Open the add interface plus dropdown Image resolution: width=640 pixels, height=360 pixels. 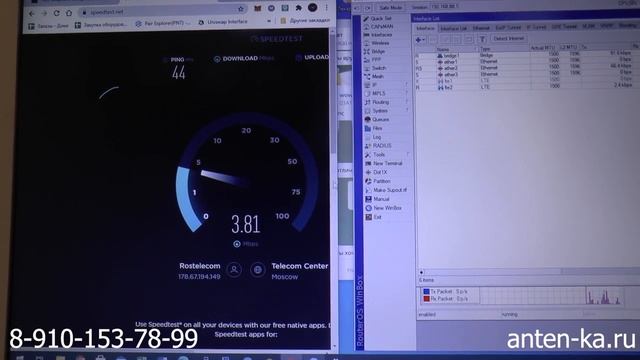(x=420, y=40)
